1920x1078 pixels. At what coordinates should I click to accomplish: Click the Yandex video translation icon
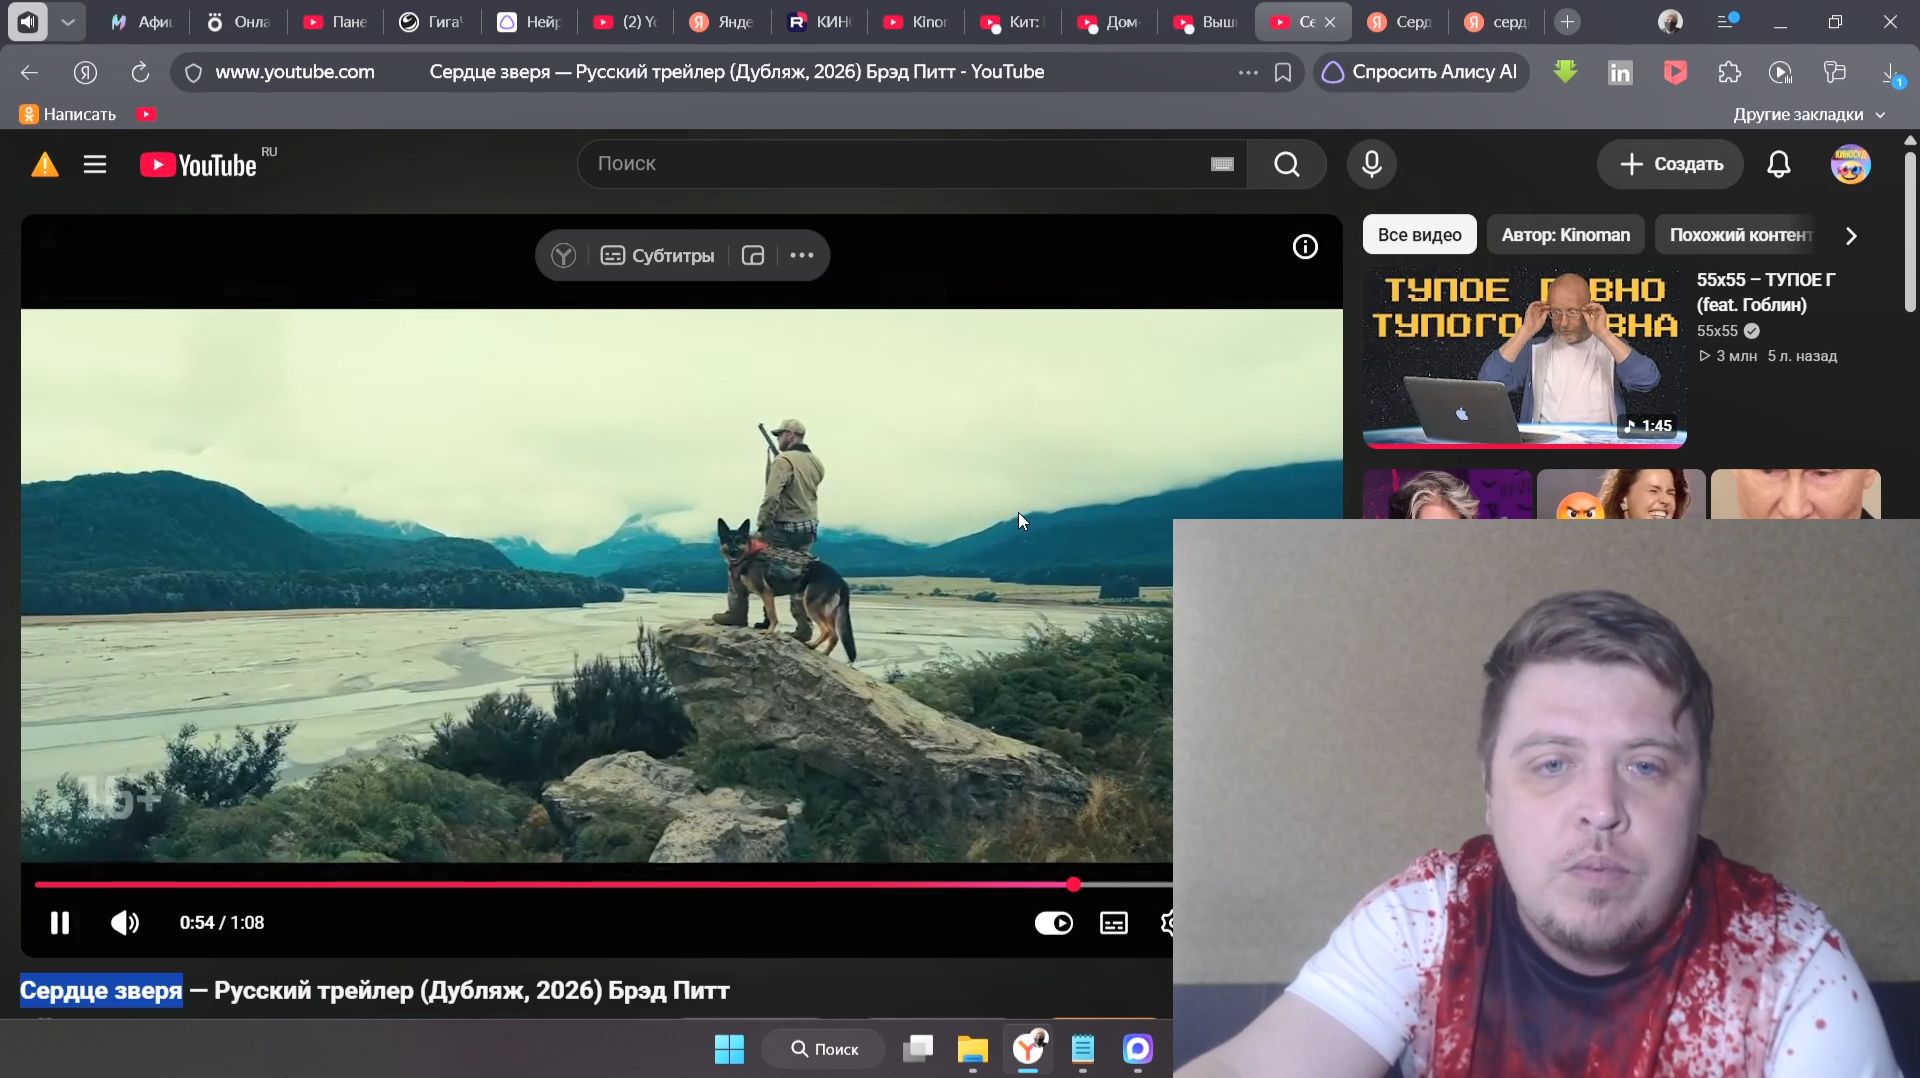click(x=564, y=256)
